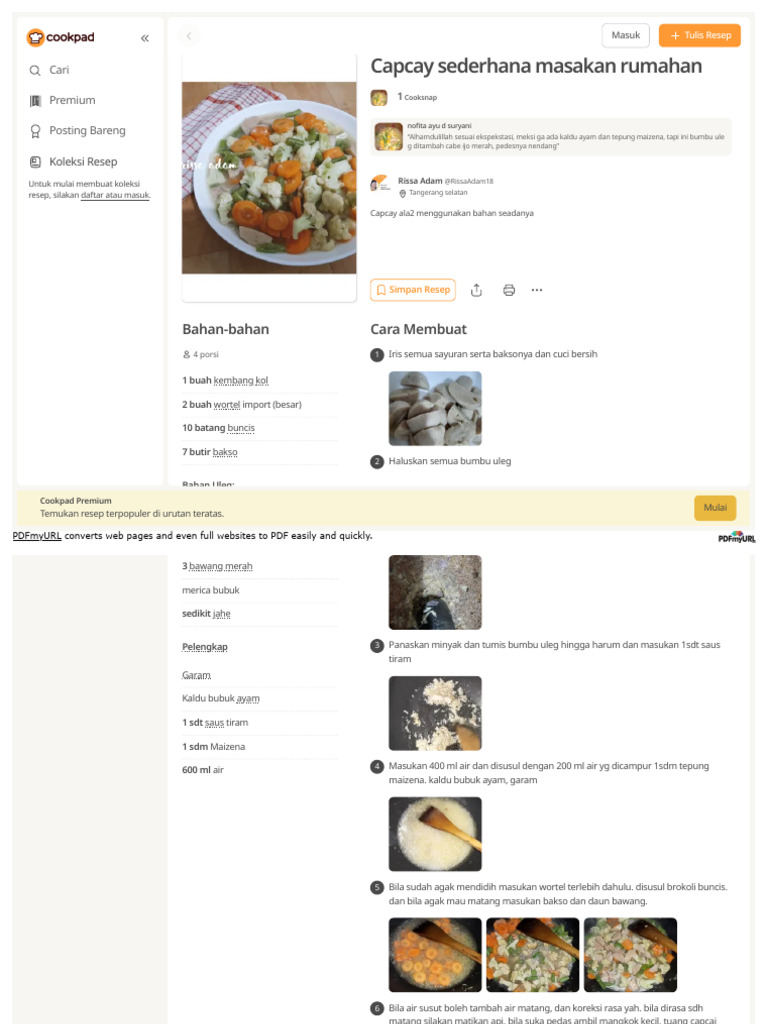Click Simpan Resep to bookmark the recipe
Image resolution: width=768 pixels, height=1024 pixels.
point(413,289)
